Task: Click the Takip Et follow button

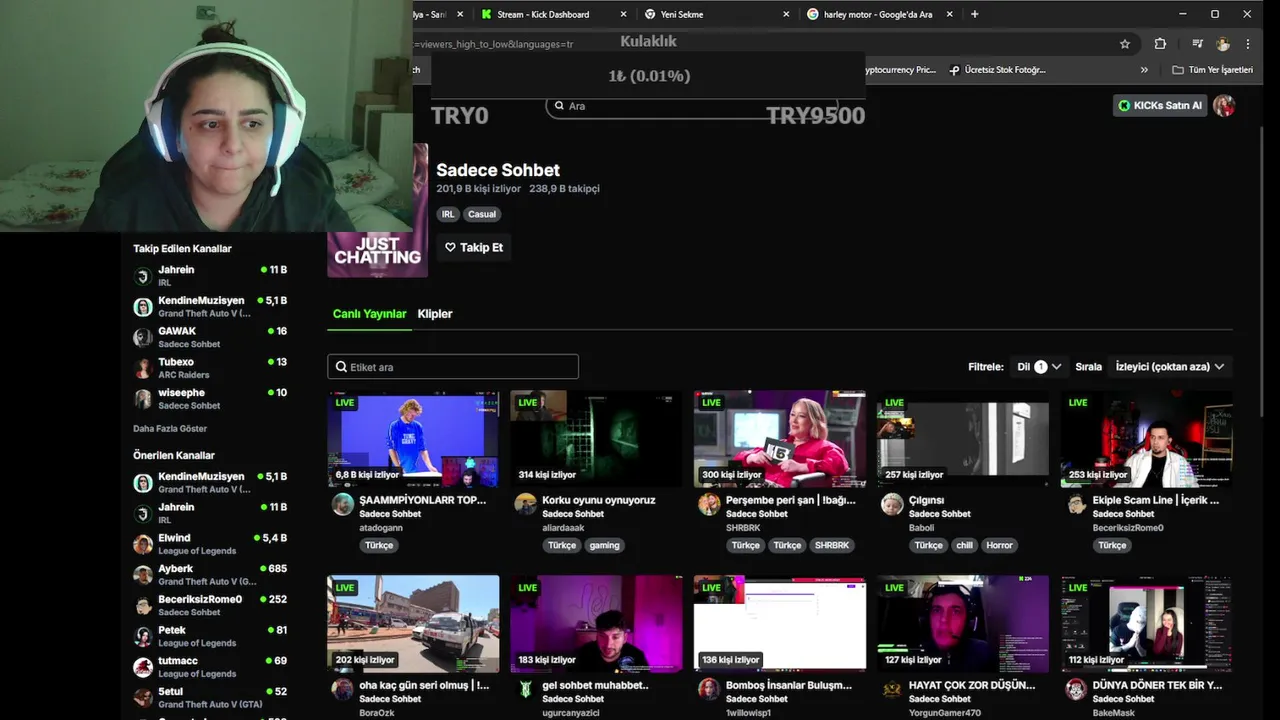Action: pyautogui.click(x=474, y=247)
